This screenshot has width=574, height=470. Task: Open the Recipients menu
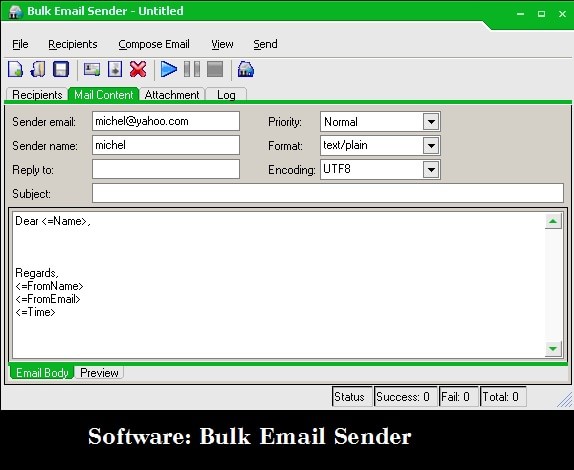[x=73, y=44]
